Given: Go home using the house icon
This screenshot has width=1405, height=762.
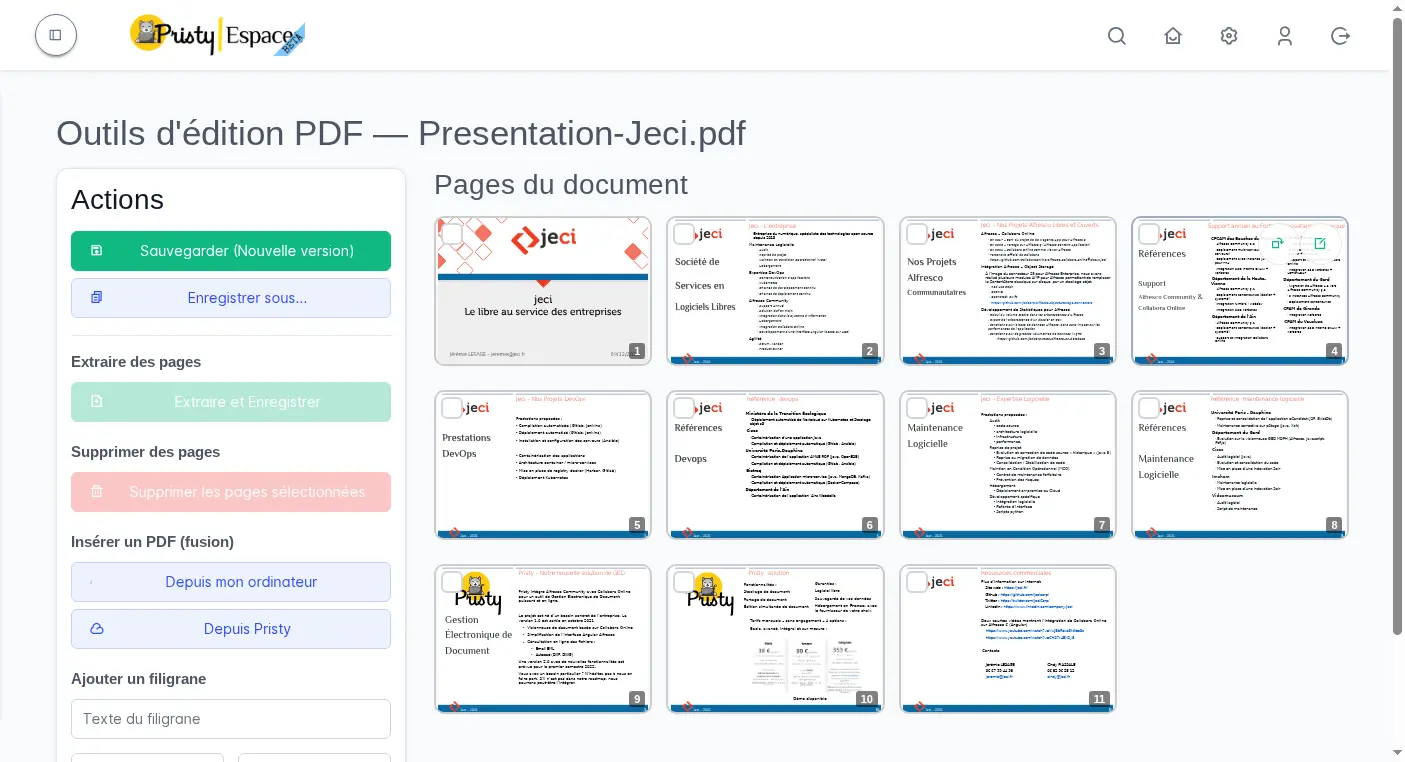Looking at the screenshot, I should click(1173, 35).
